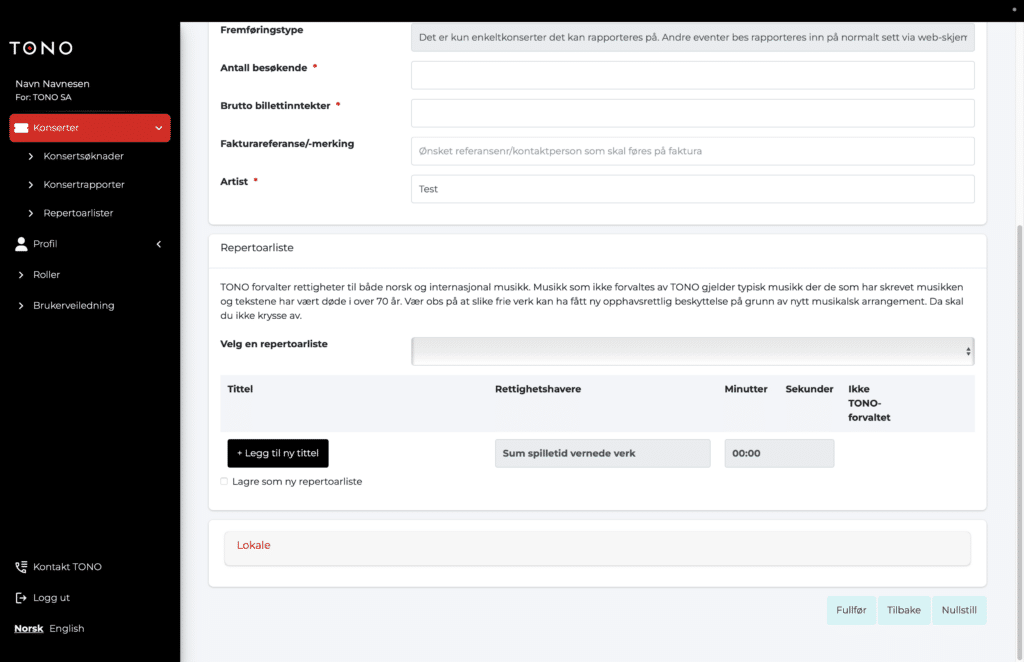Click the 00:00 total time field
The image size is (1024, 662).
[x=779, y=453]
